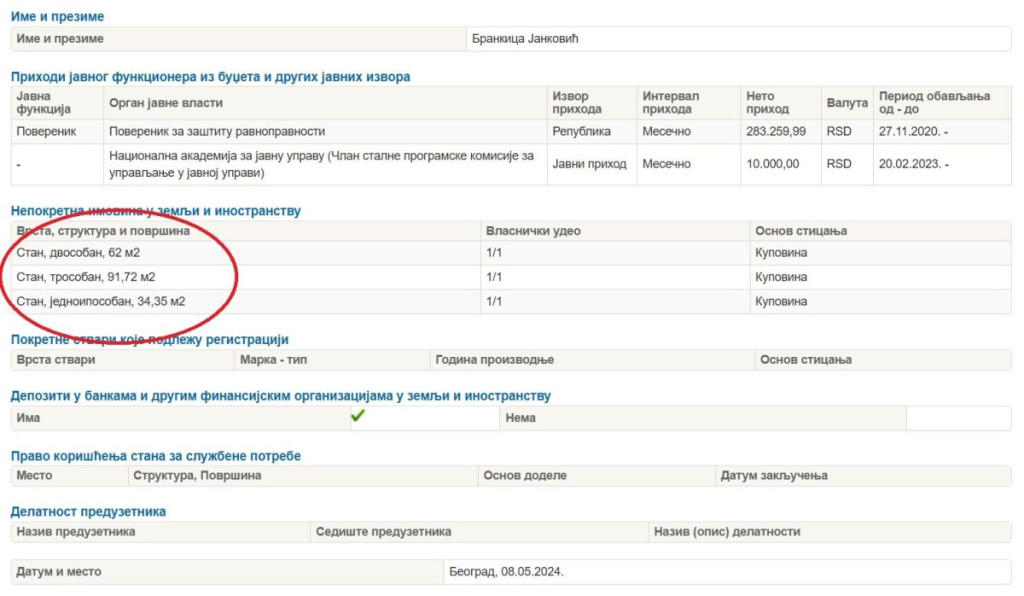Screen dimensions: 1024x596
Task: Click the Приходи јавног функционера section heading
Action: coord(210,76)
